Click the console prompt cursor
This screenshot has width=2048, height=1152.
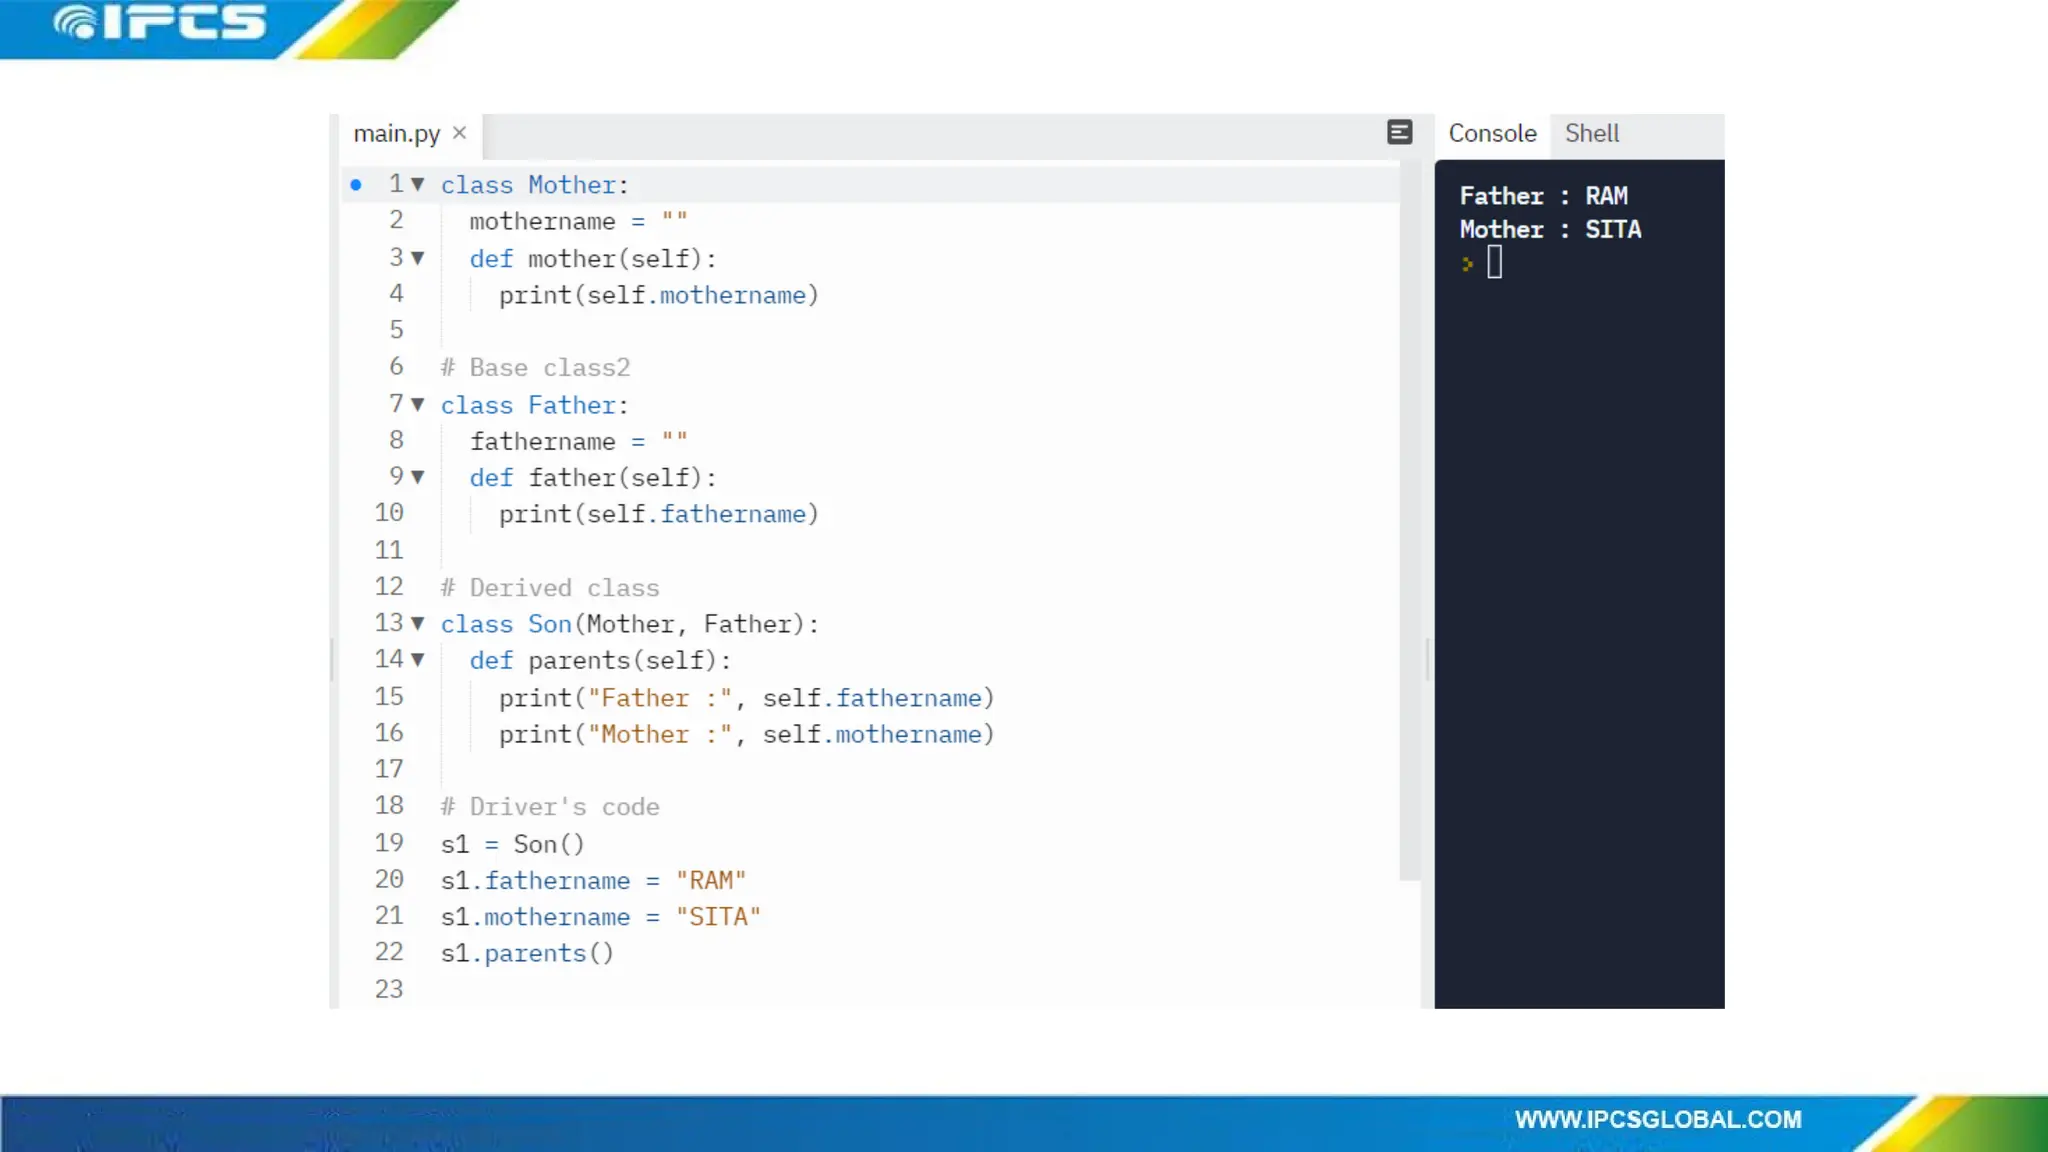click(1494, 263)
